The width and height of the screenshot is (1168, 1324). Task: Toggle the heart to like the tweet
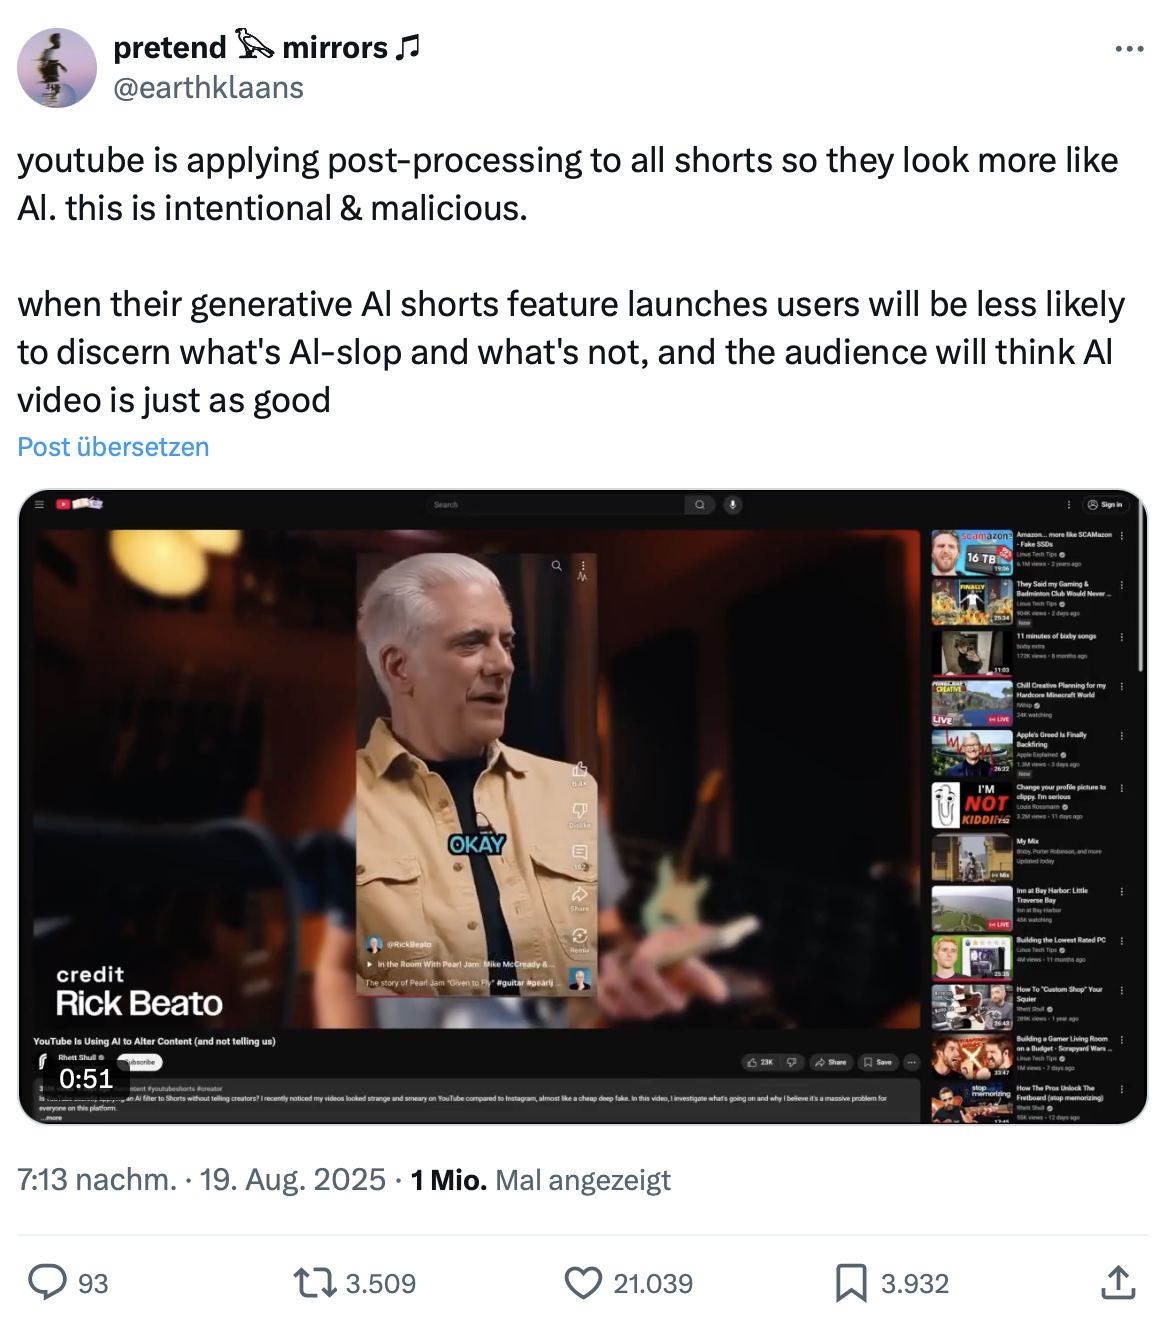coord(585,1283)
